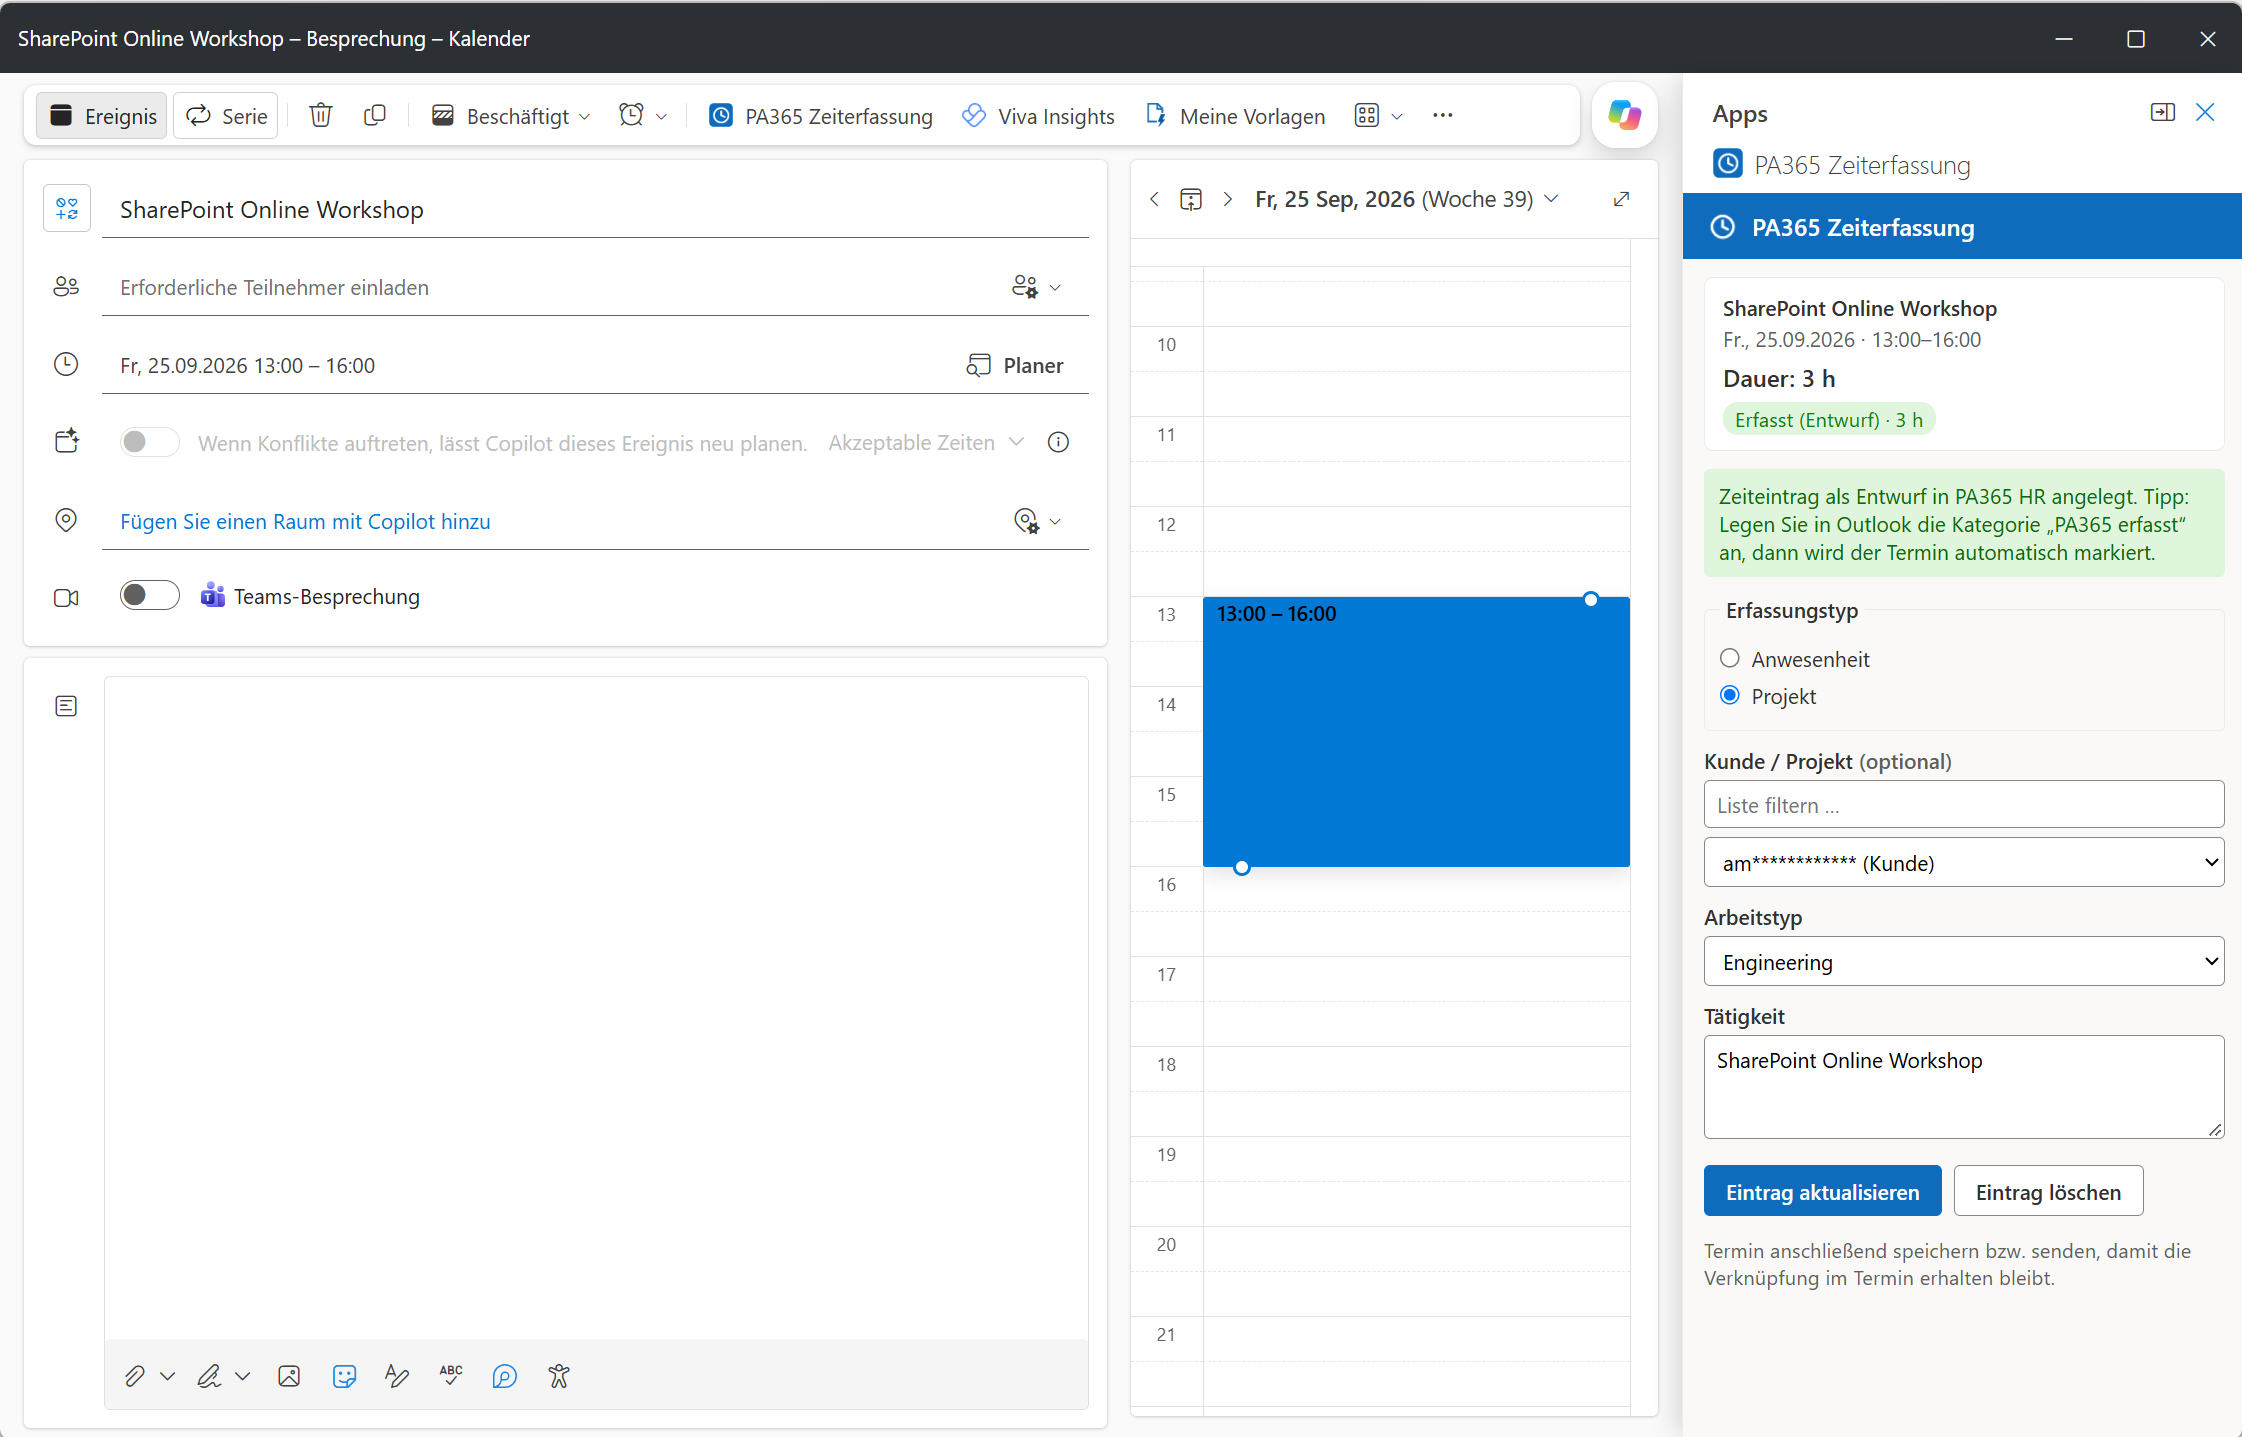Open the accessibility checker icon
The image size is (2242, 1437).
coord(559,1377)
